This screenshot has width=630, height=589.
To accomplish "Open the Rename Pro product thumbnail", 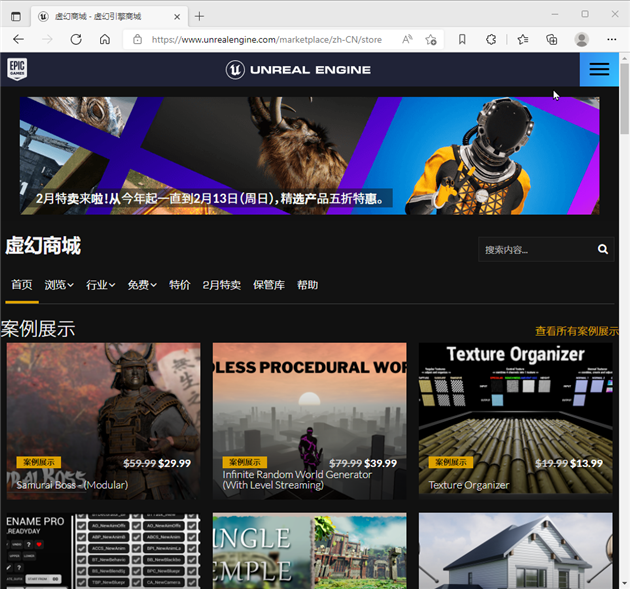I will tap(103, 550).
